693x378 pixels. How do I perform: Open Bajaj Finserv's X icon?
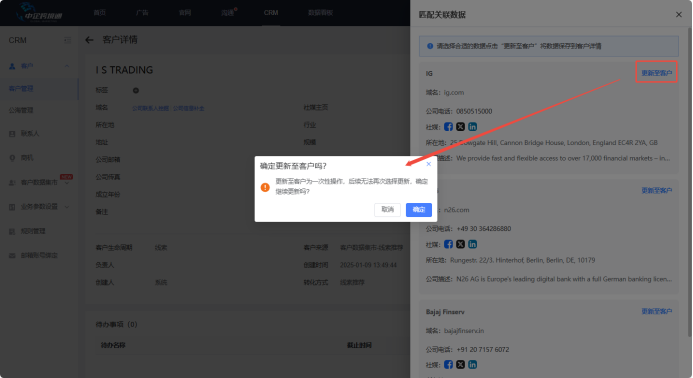pyautogui.click(x=461, y=365)
